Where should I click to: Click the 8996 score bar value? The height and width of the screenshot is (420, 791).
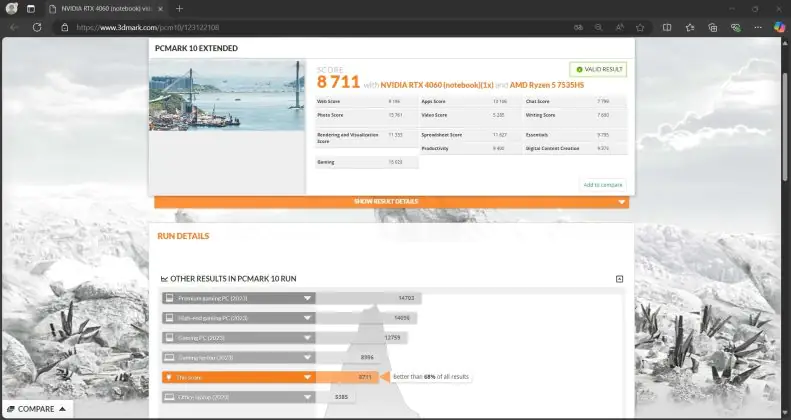367,357
